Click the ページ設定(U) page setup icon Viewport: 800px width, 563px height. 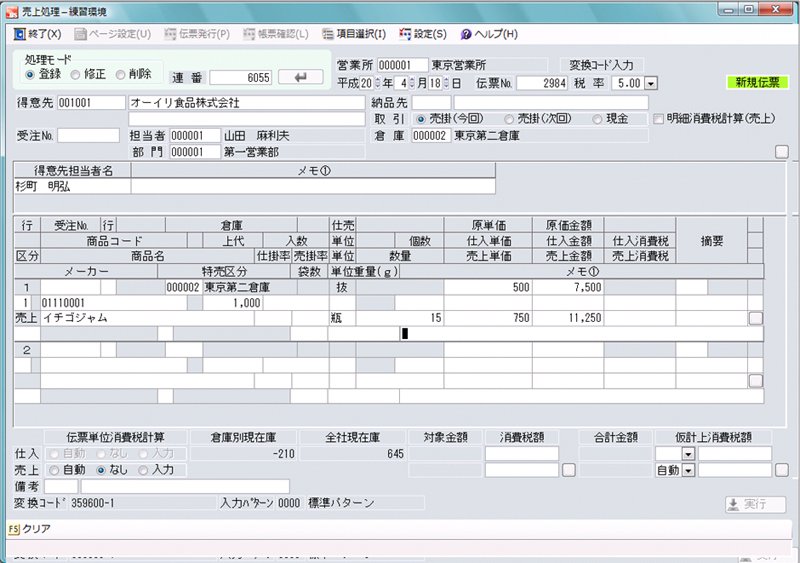click(x=81, y=34)
